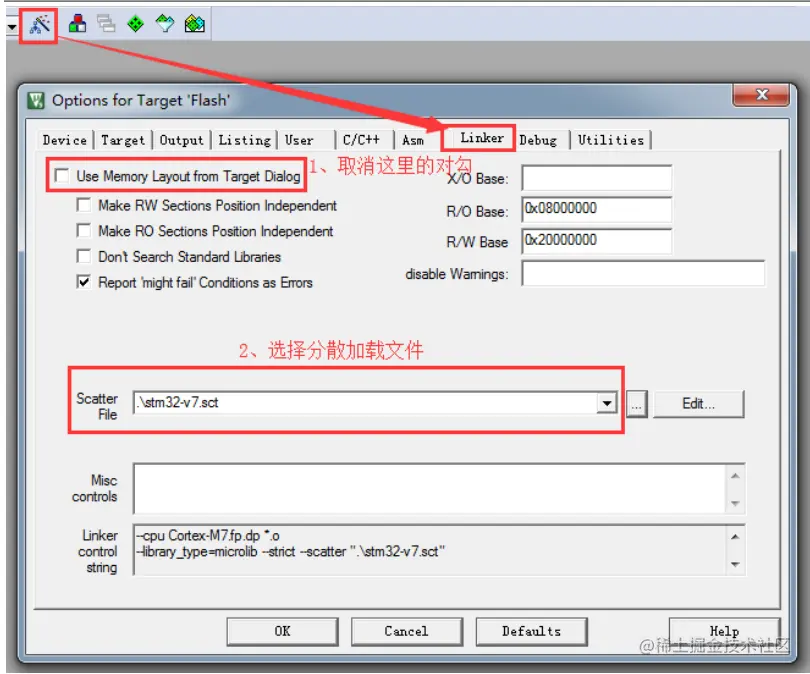Click the disable Warnings input field
Image resolution: width=810 pixels, height=674 pixels.
643,273
